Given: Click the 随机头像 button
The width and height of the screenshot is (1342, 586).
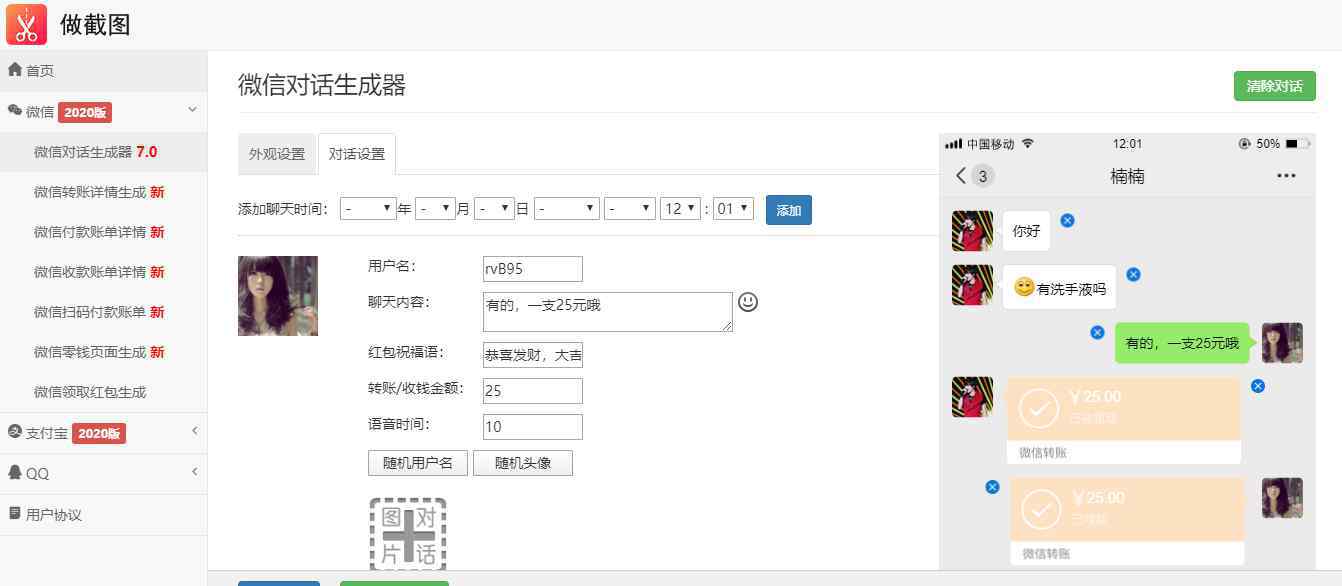Looking at the screenshot, I should 523,463.
